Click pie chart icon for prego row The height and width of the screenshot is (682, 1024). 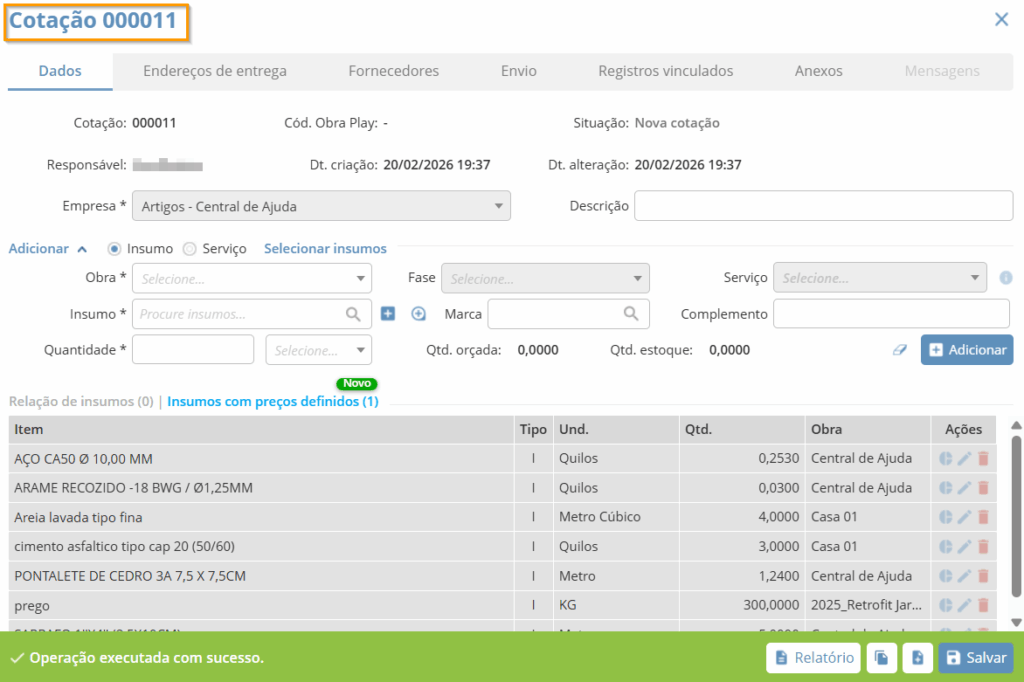tap(946, 605)
